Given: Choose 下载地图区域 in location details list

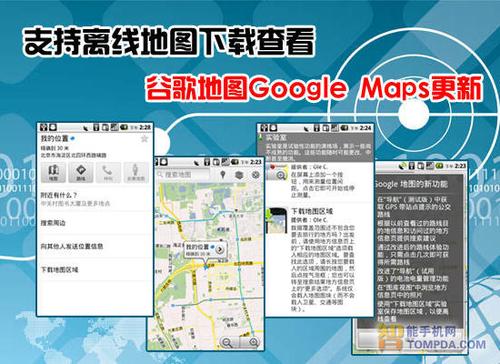Looking at the screenshot, I should [95, 270].
